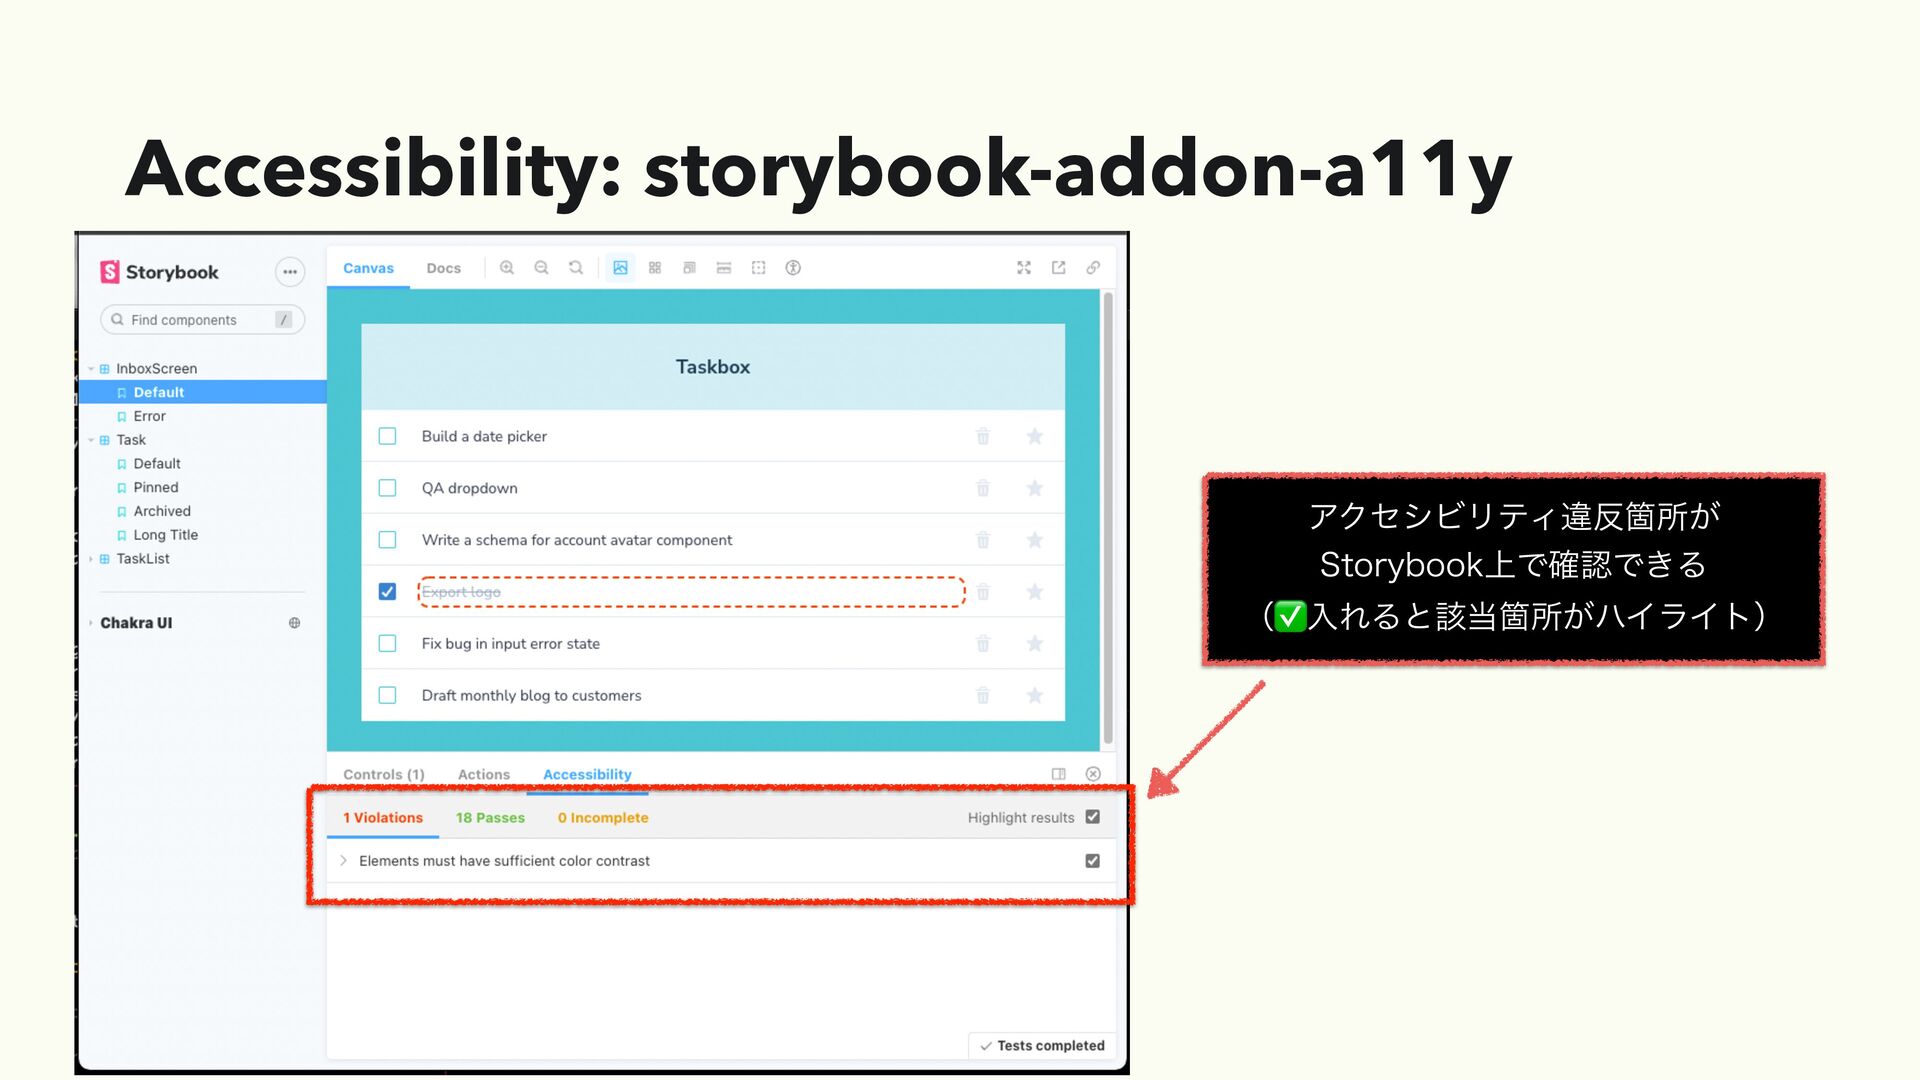
Task: Check the QA dropdown checkbox
Action: pyautogui.click(x=387, y=488)
